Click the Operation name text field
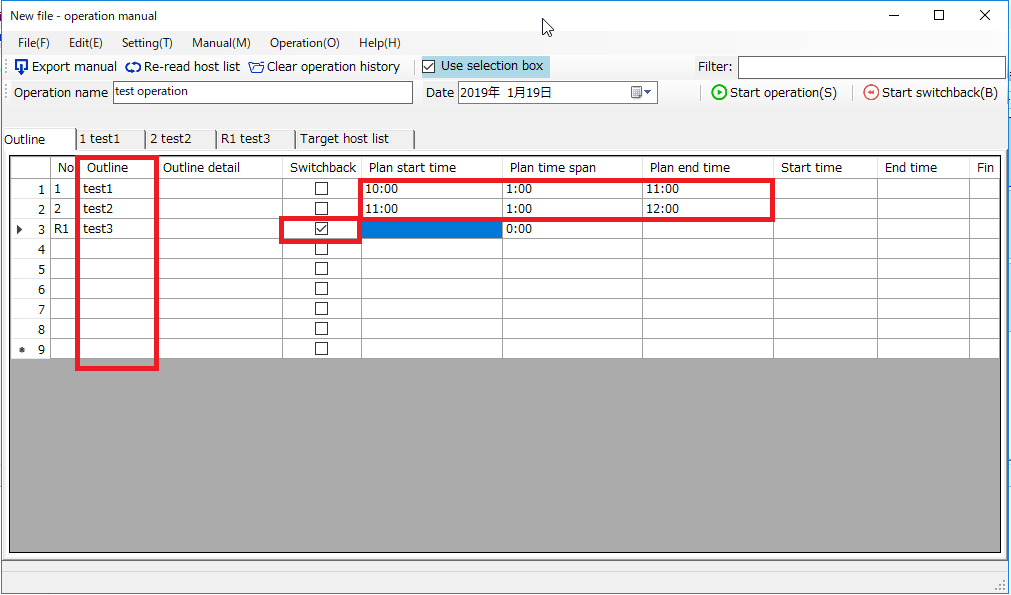This screenshot has height=595, width=1011. click(262, 92)
